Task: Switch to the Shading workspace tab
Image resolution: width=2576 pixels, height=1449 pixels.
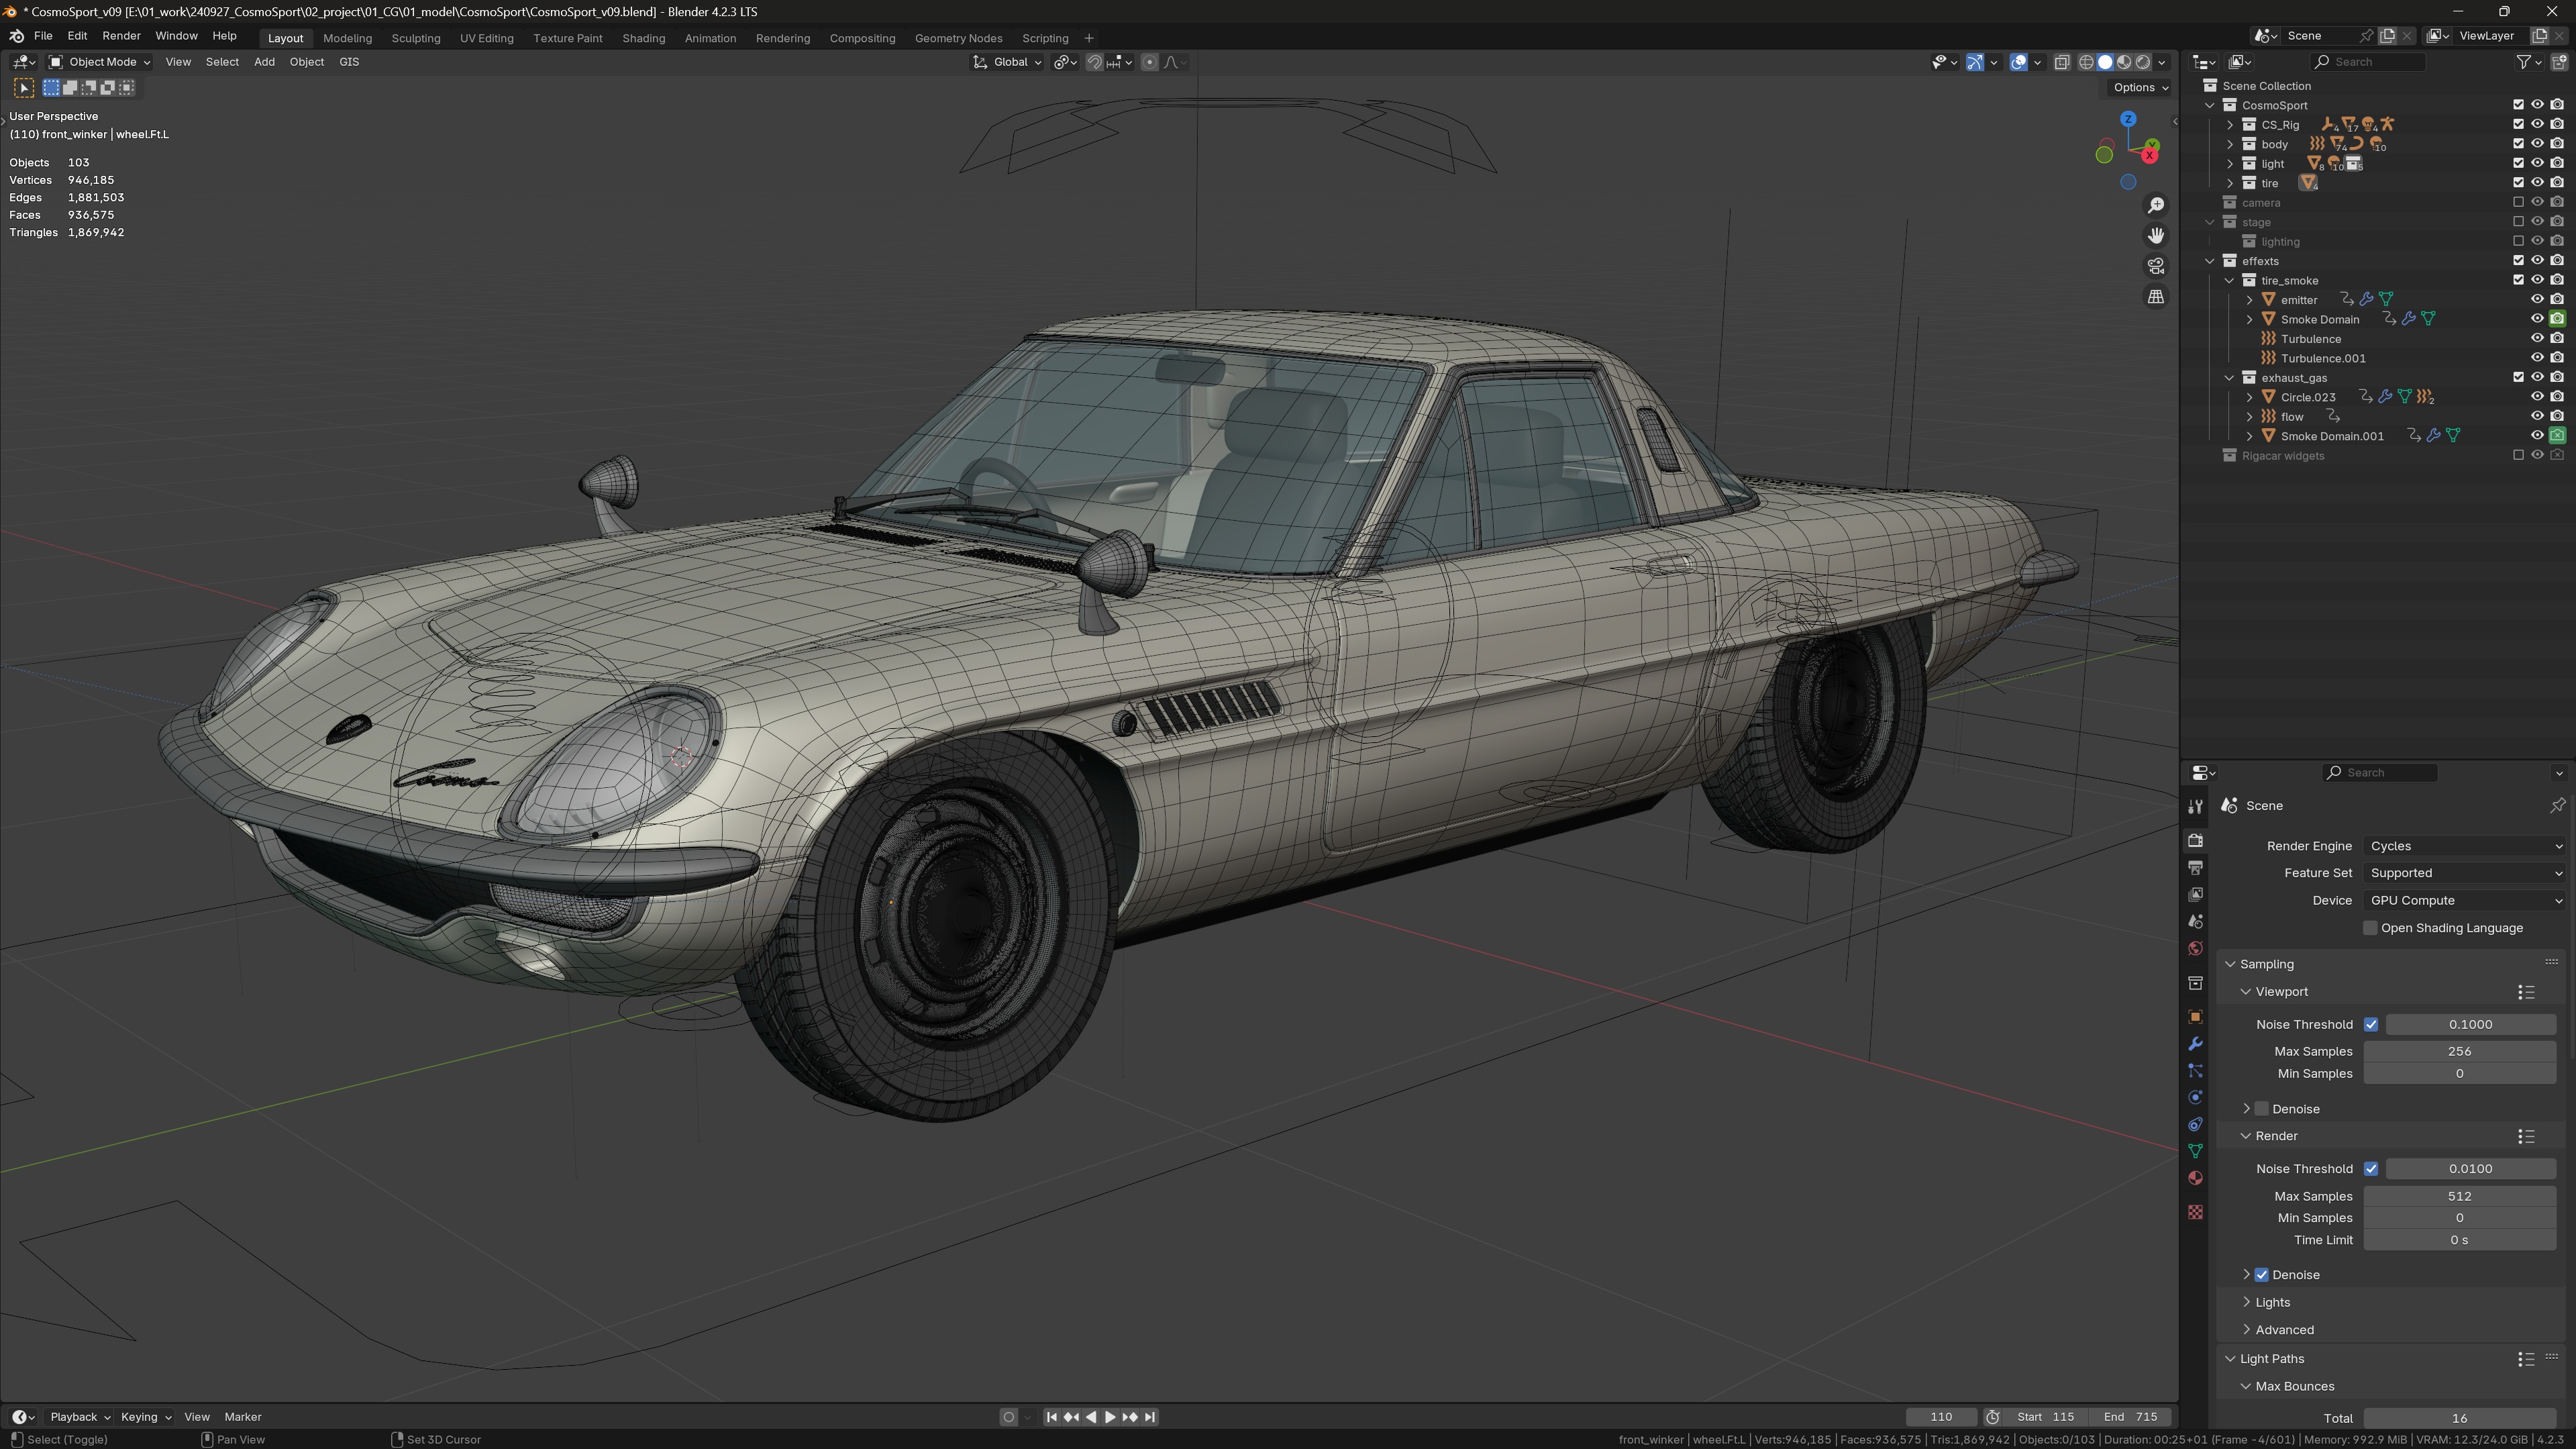Action: [x=643, y=38]
